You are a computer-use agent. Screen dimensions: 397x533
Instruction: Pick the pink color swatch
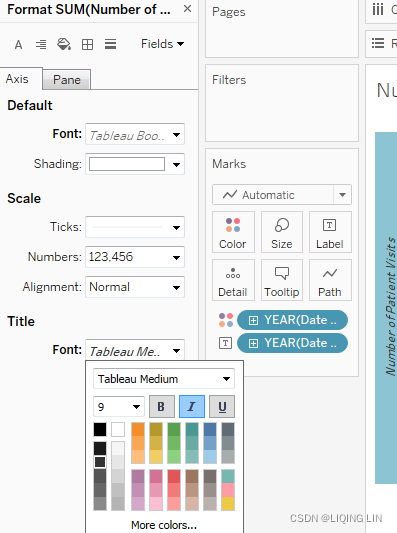156,476
